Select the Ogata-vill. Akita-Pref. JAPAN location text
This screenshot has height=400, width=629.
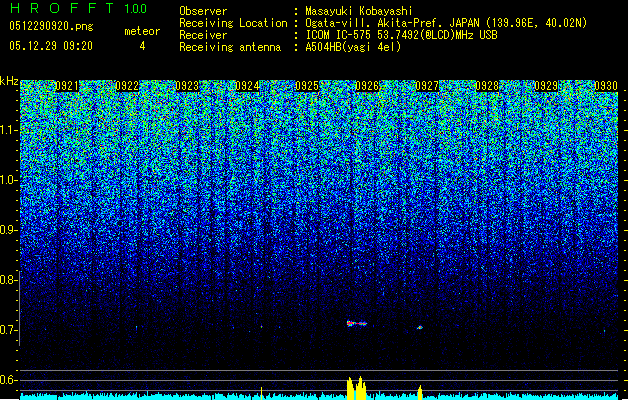[446, 23]
